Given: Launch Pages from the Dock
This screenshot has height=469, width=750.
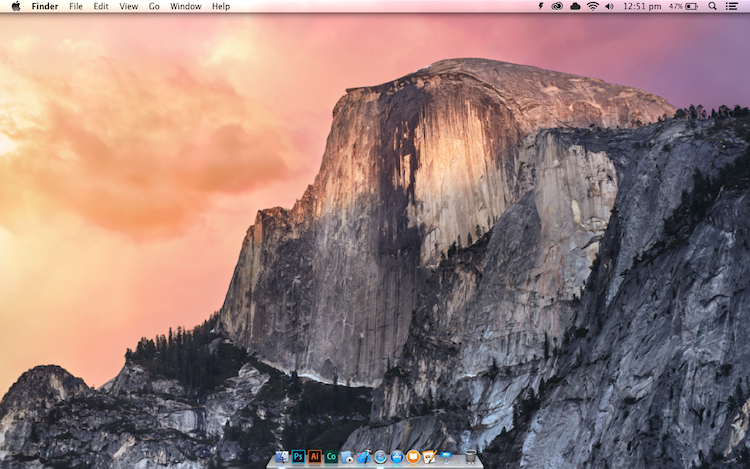Looking at the screenshot, I should tap(429, 457).
